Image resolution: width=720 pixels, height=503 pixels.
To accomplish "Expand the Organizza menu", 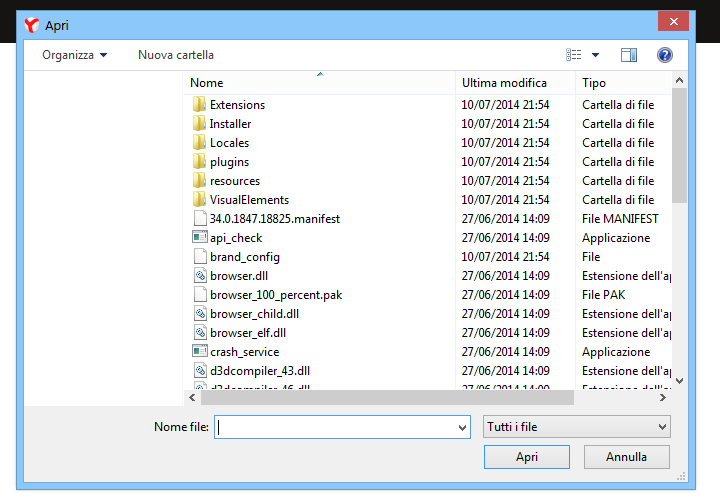I will 74,55.
